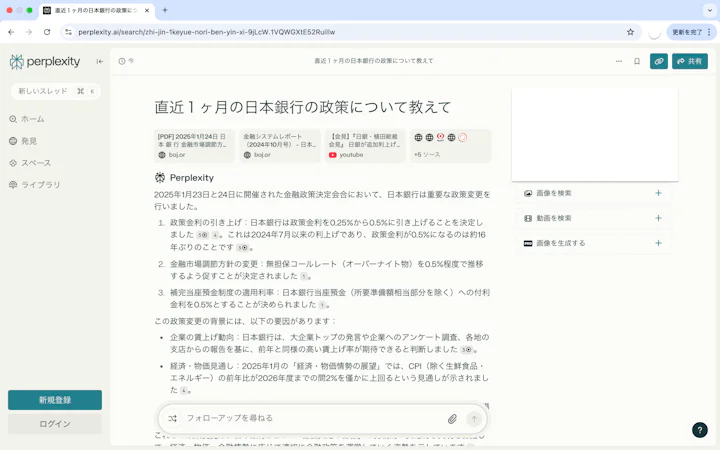Click the attach file paperclip icon
The image size is (720, 450).
(x=452, y=418)
